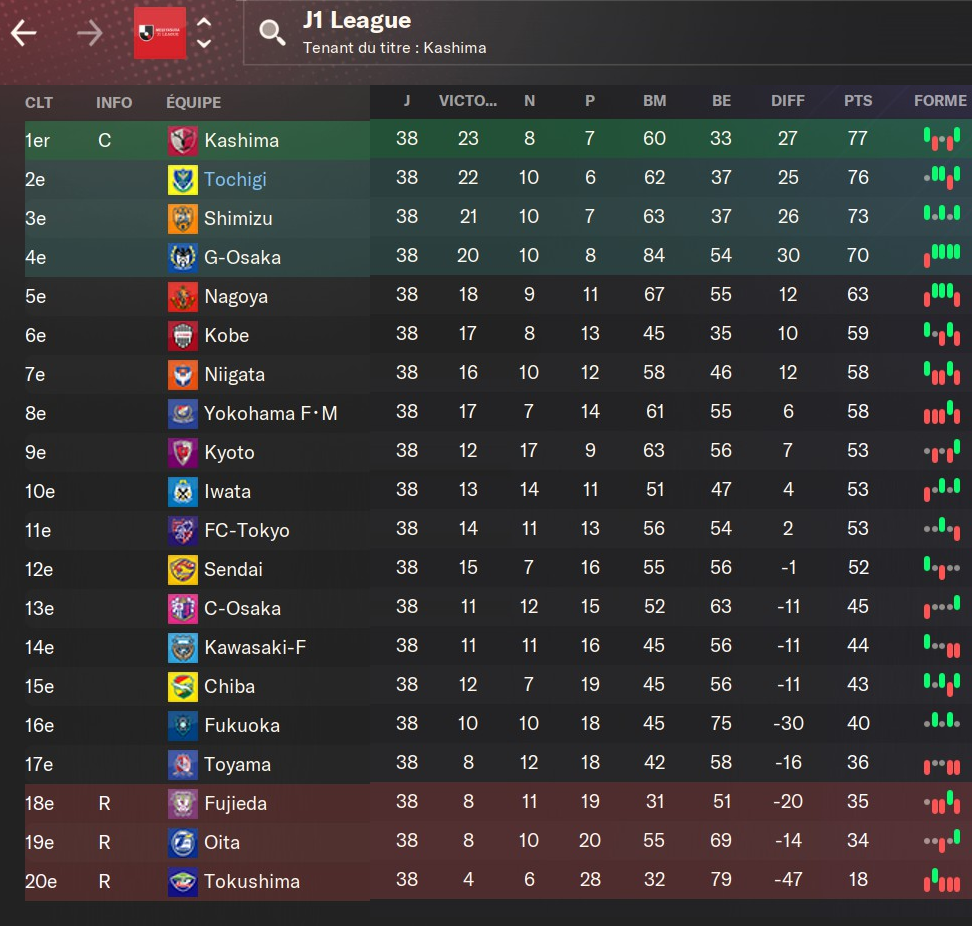Click the forward arrow navigation button

pyautogui.click(x=90, y=33)
